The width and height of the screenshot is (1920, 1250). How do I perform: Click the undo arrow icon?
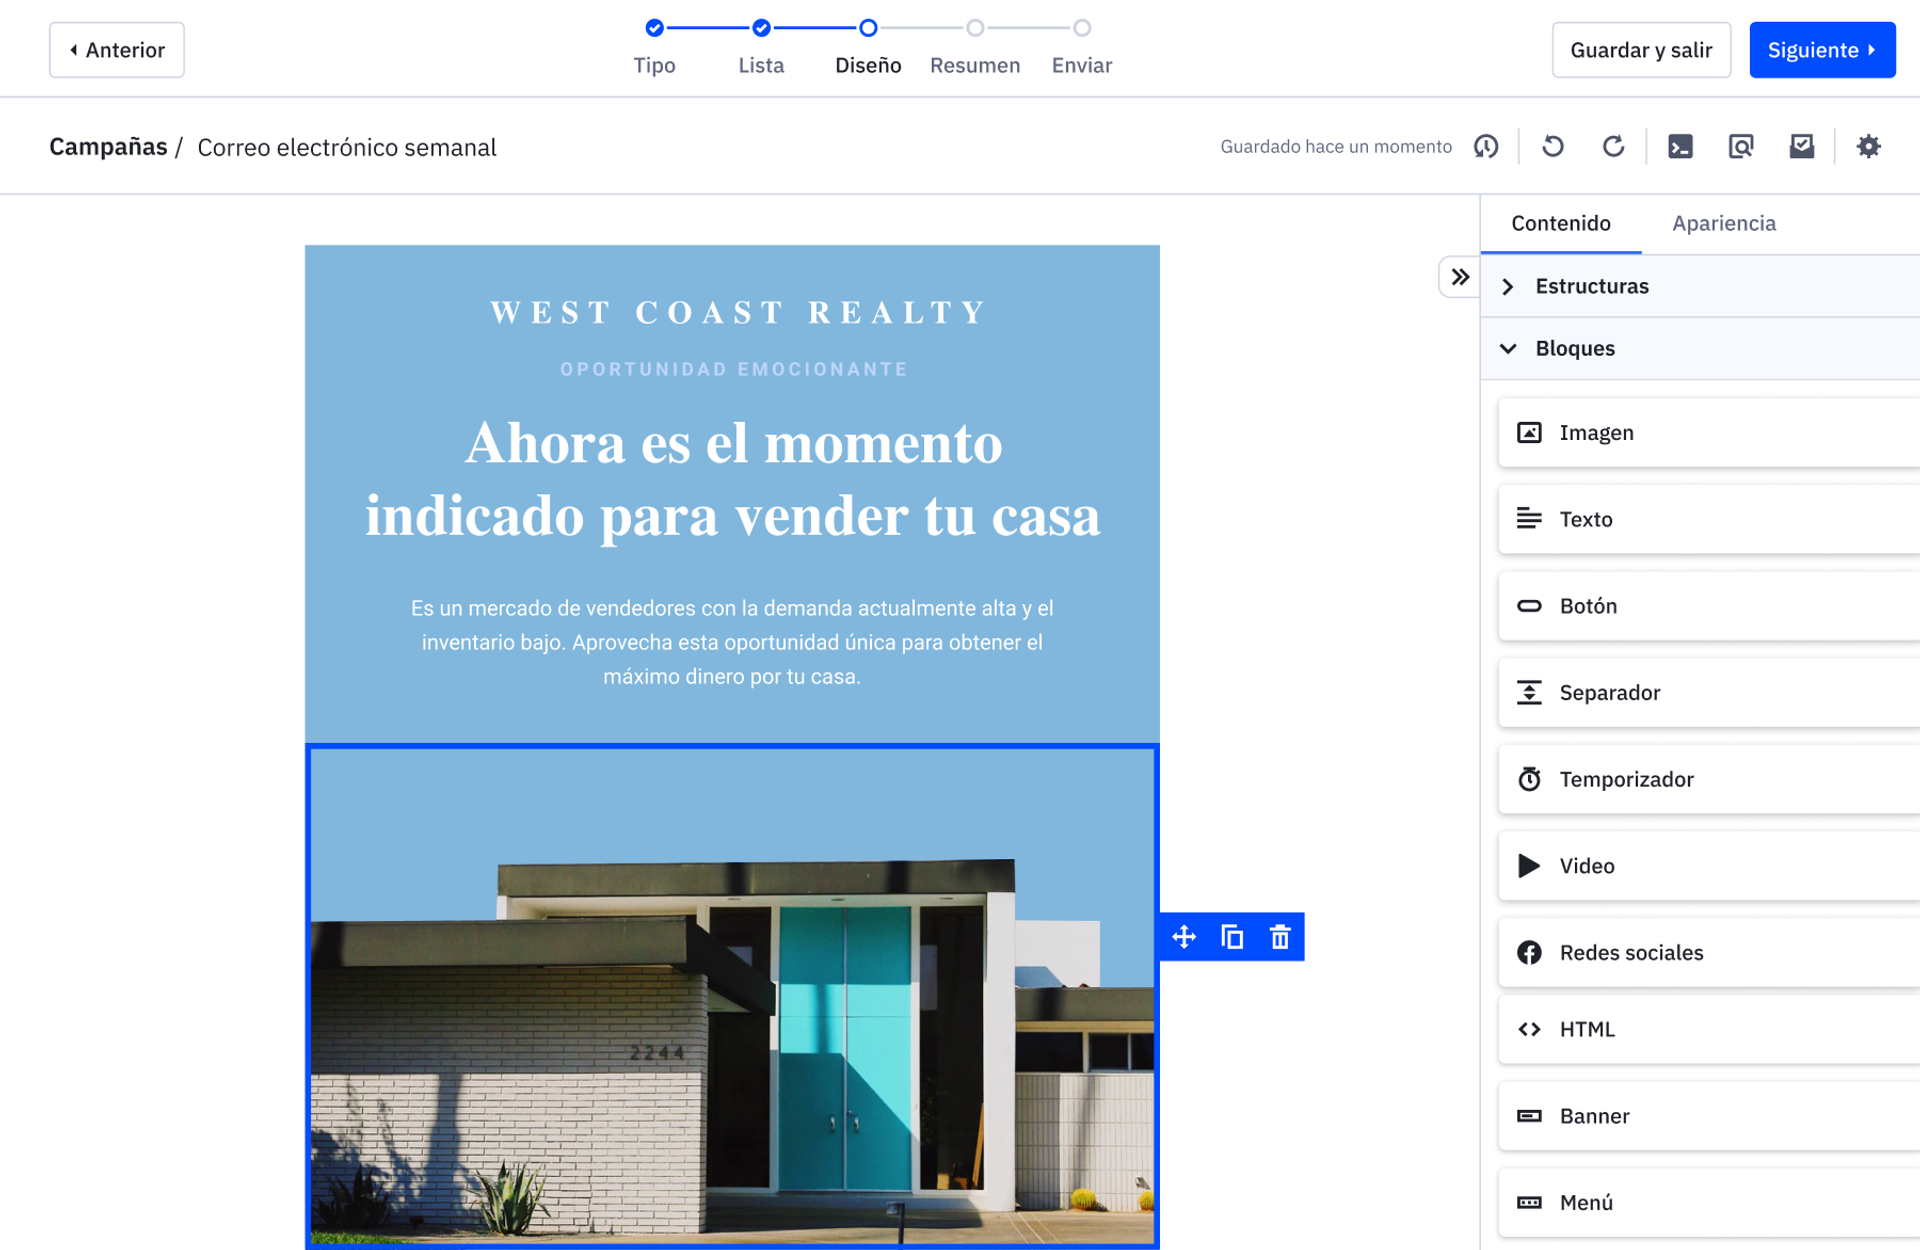coord(1552,147)
